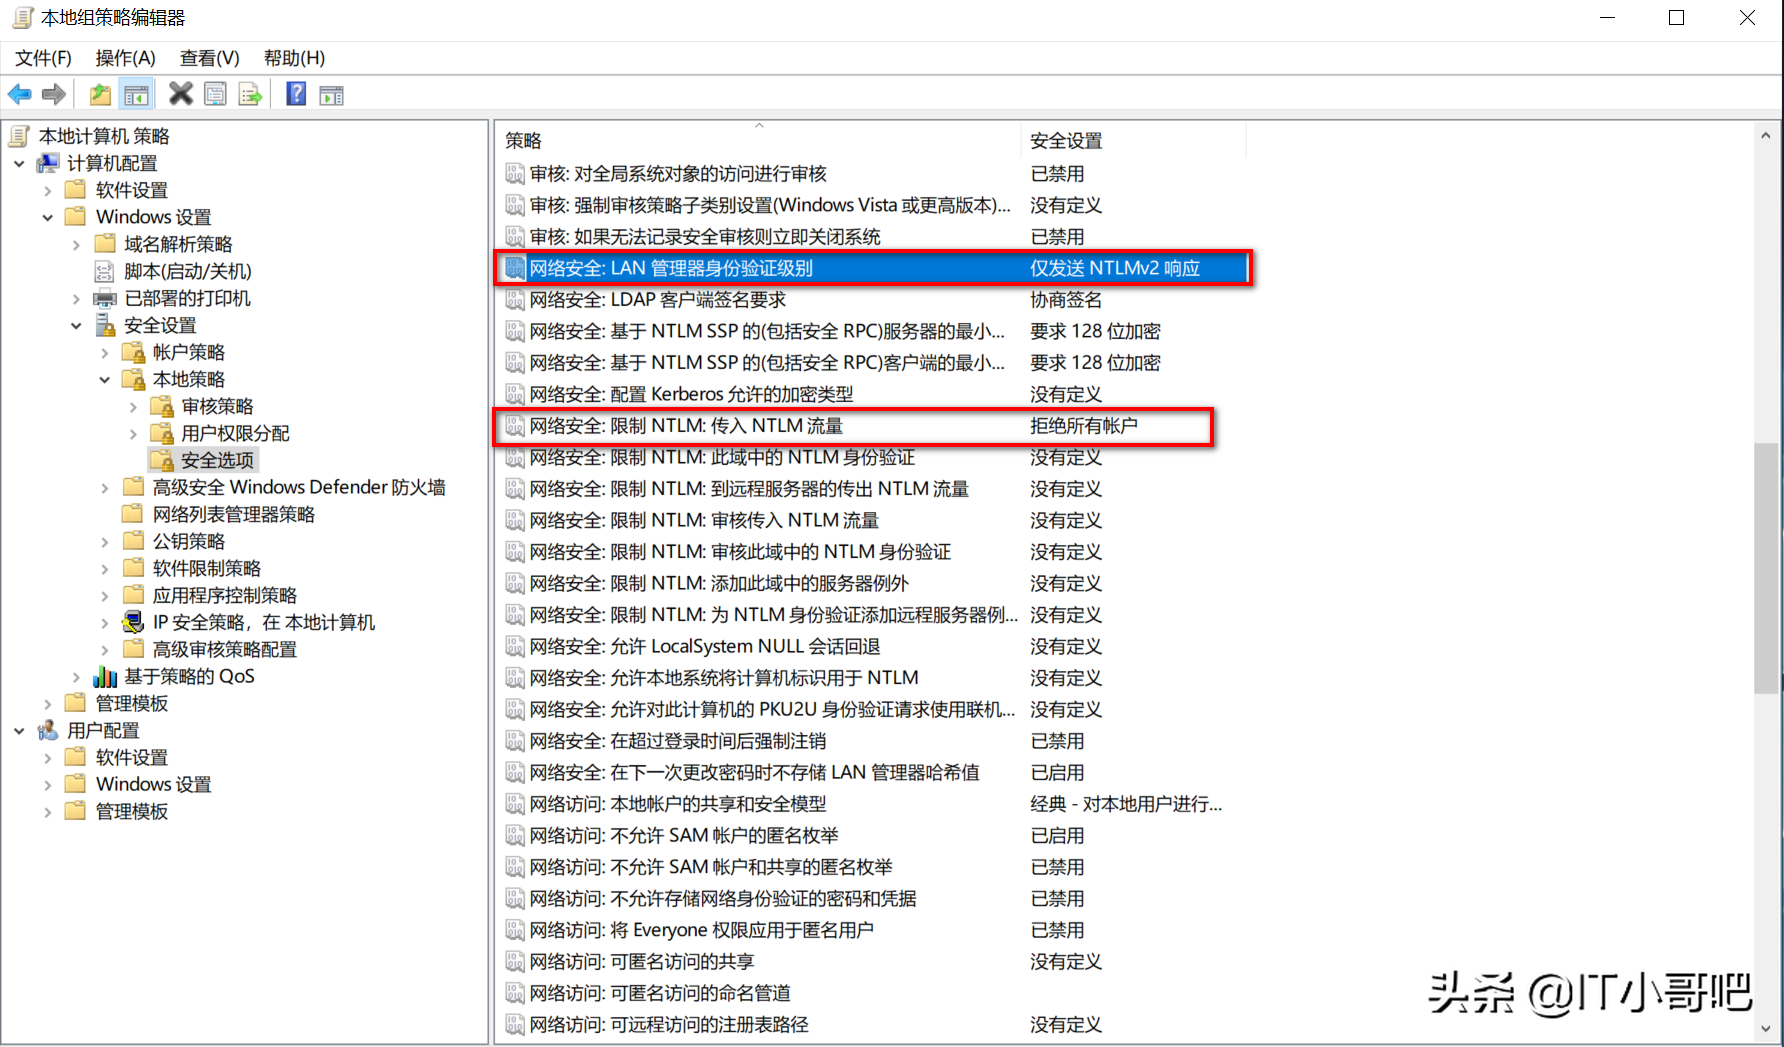The height and width of the screenshot is (1047, 1784).
Task: Toggle the Show/Hide console tree icon
Action: point(136,95)
